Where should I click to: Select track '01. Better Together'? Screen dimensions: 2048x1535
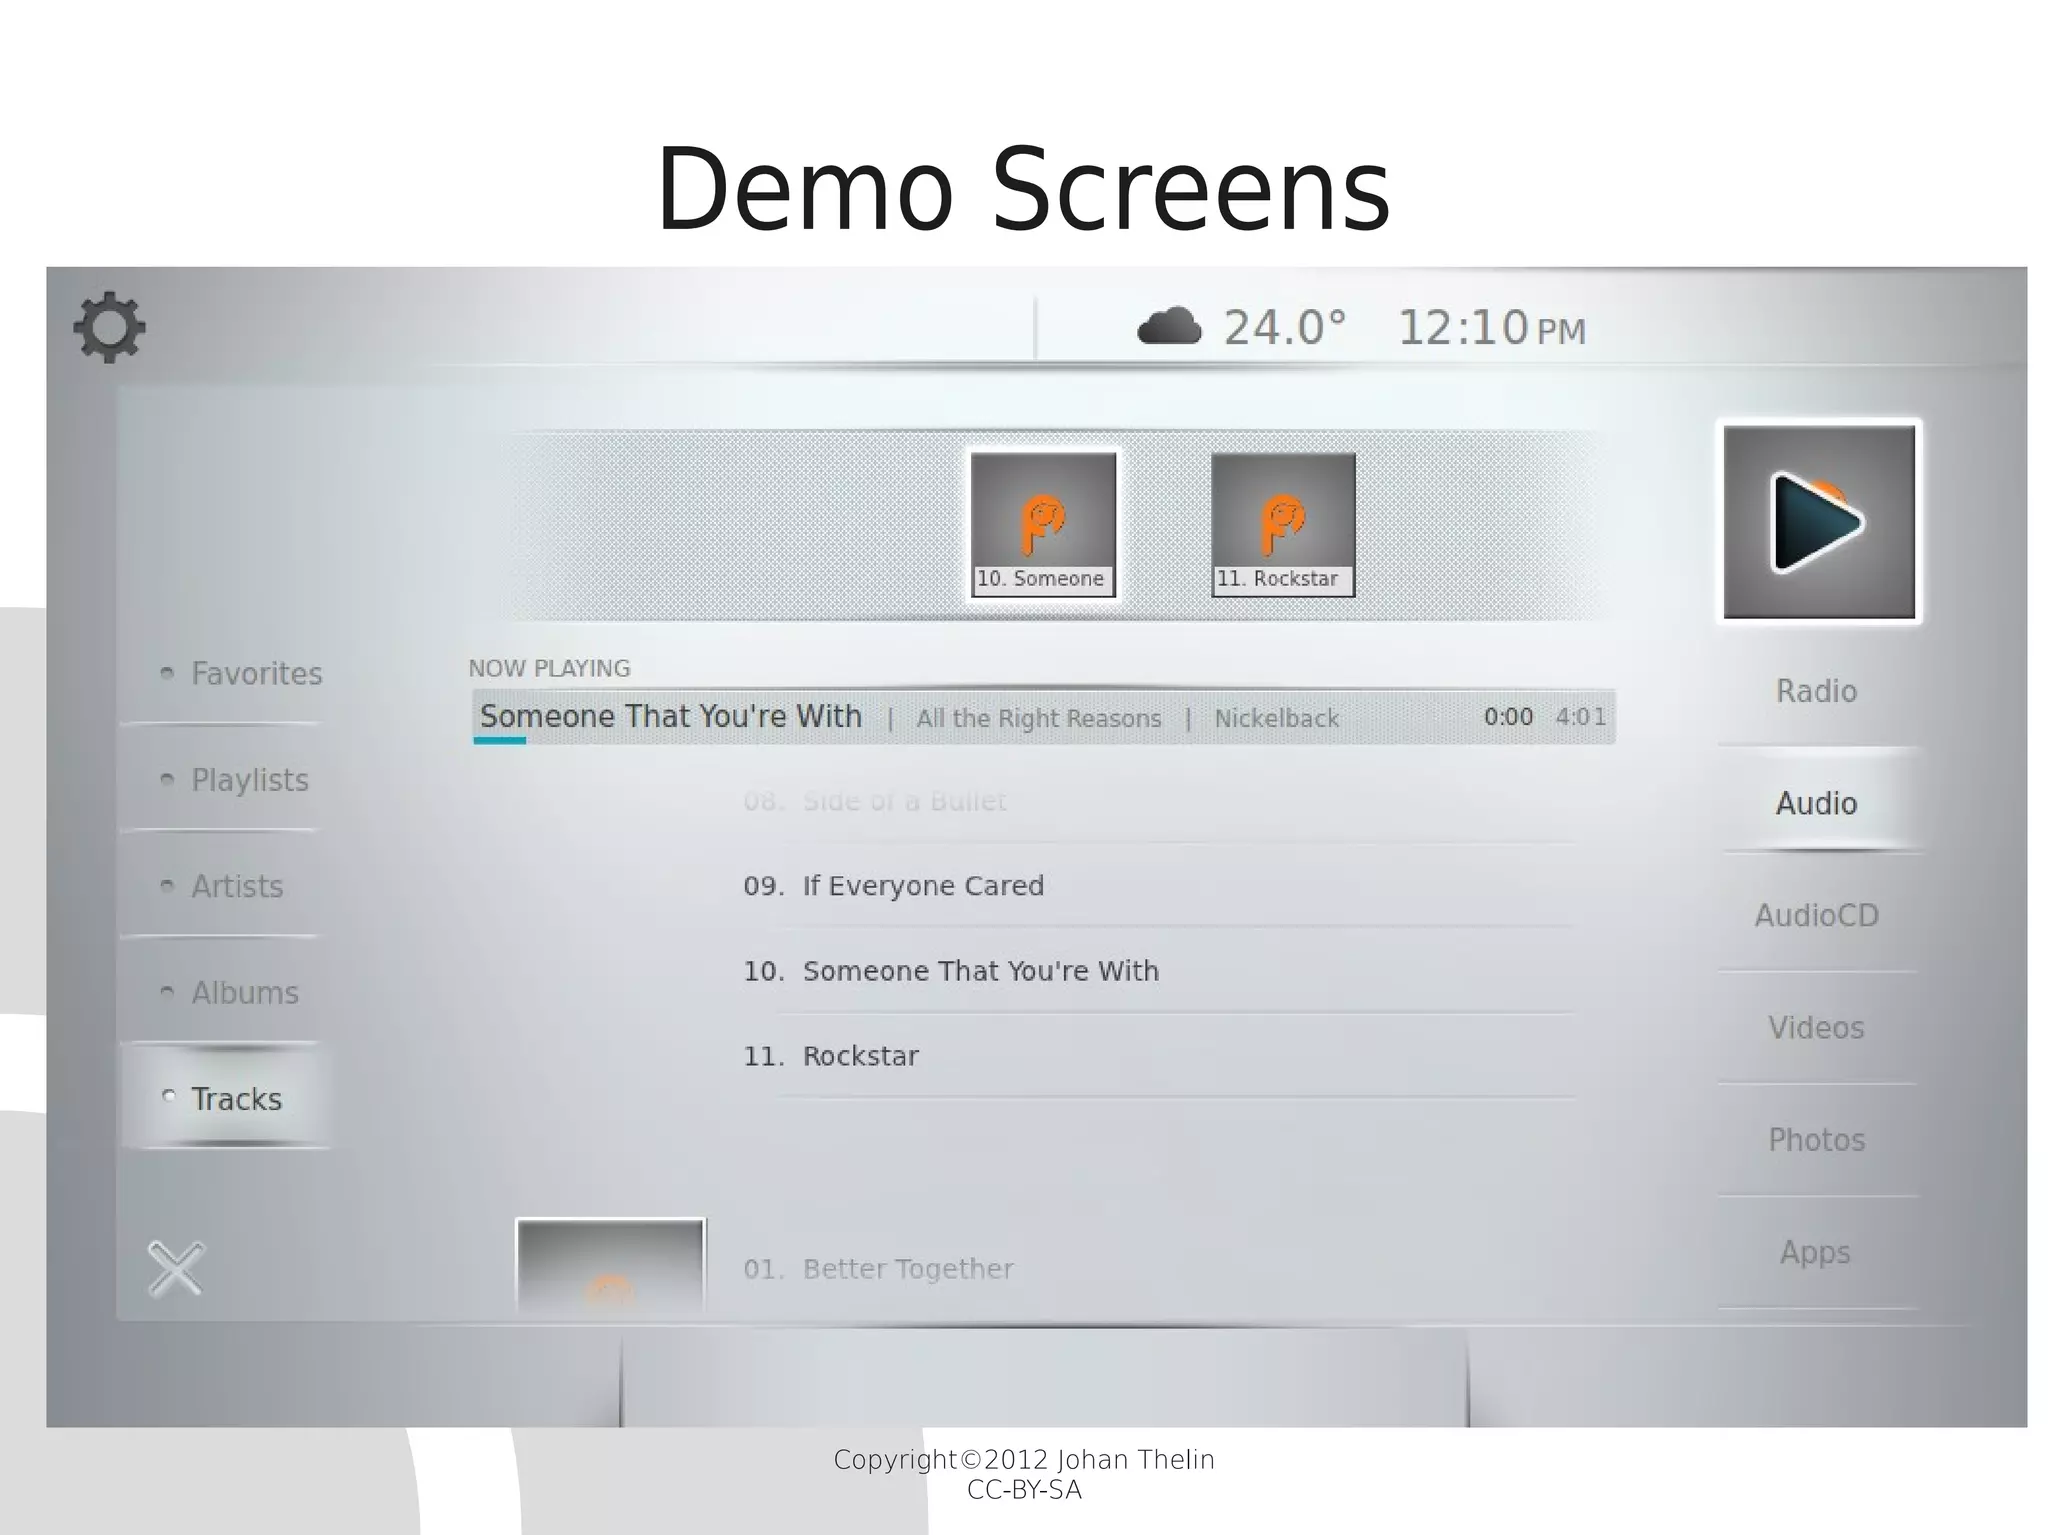(878, 1269)
